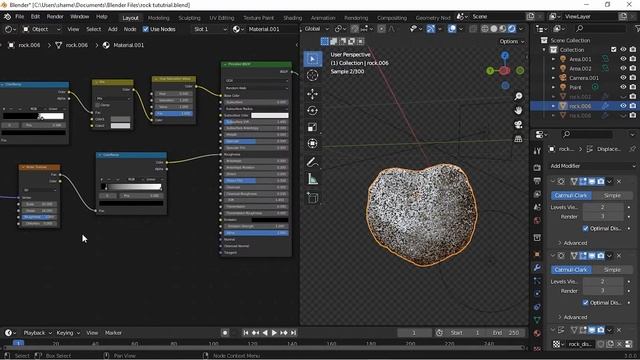Viewport: 640px width, 360px height.
Task: Switch perspective/orthographic with grid icon
Action: tap(518, 139)
